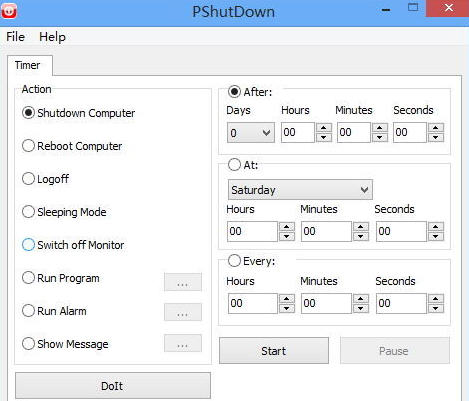Click the DoIt button
Viewport: 469px width, 401px height.
[x=113, y=386]
